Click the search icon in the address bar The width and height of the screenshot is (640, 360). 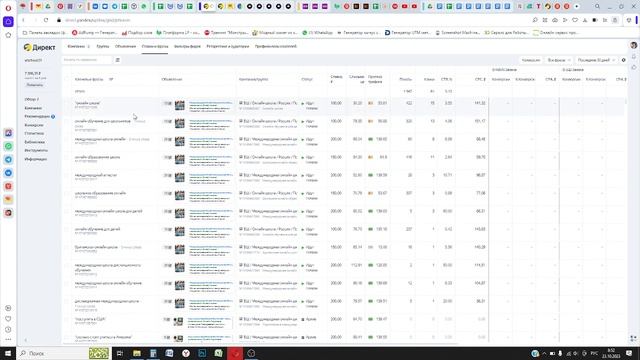point(535,20)
